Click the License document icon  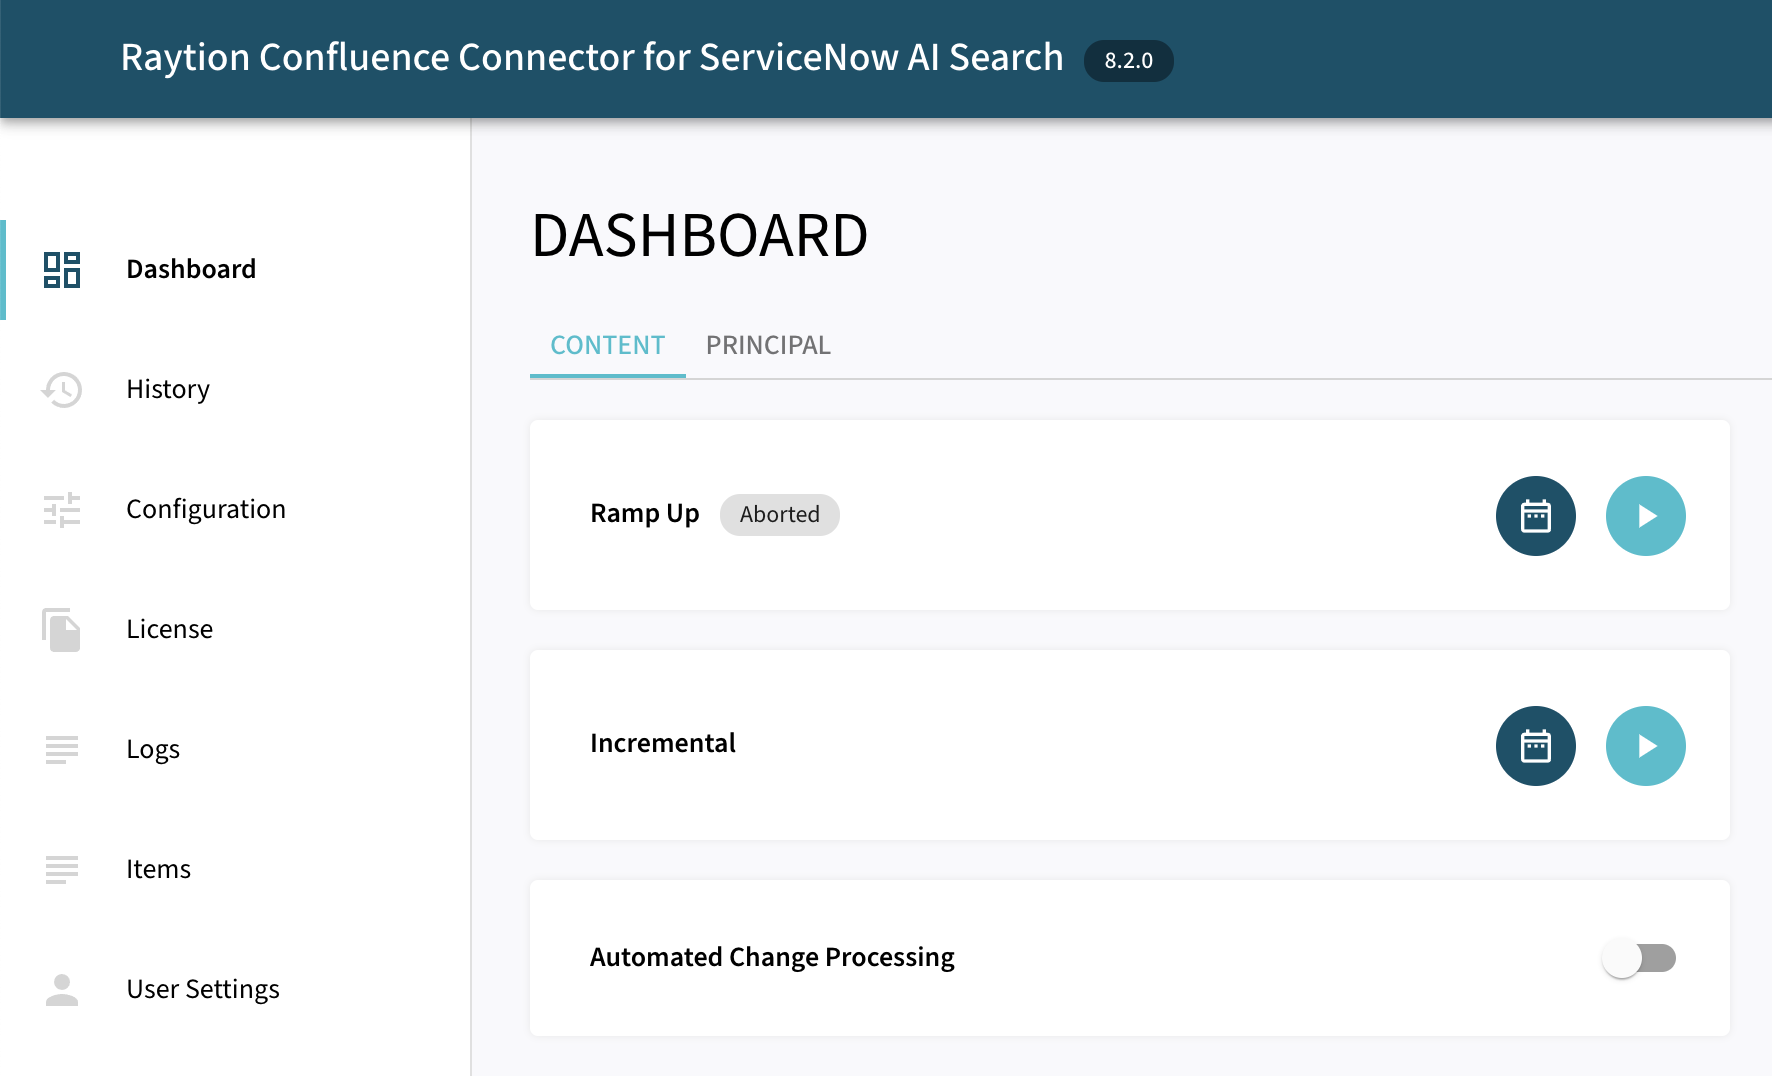coord(61,629)
